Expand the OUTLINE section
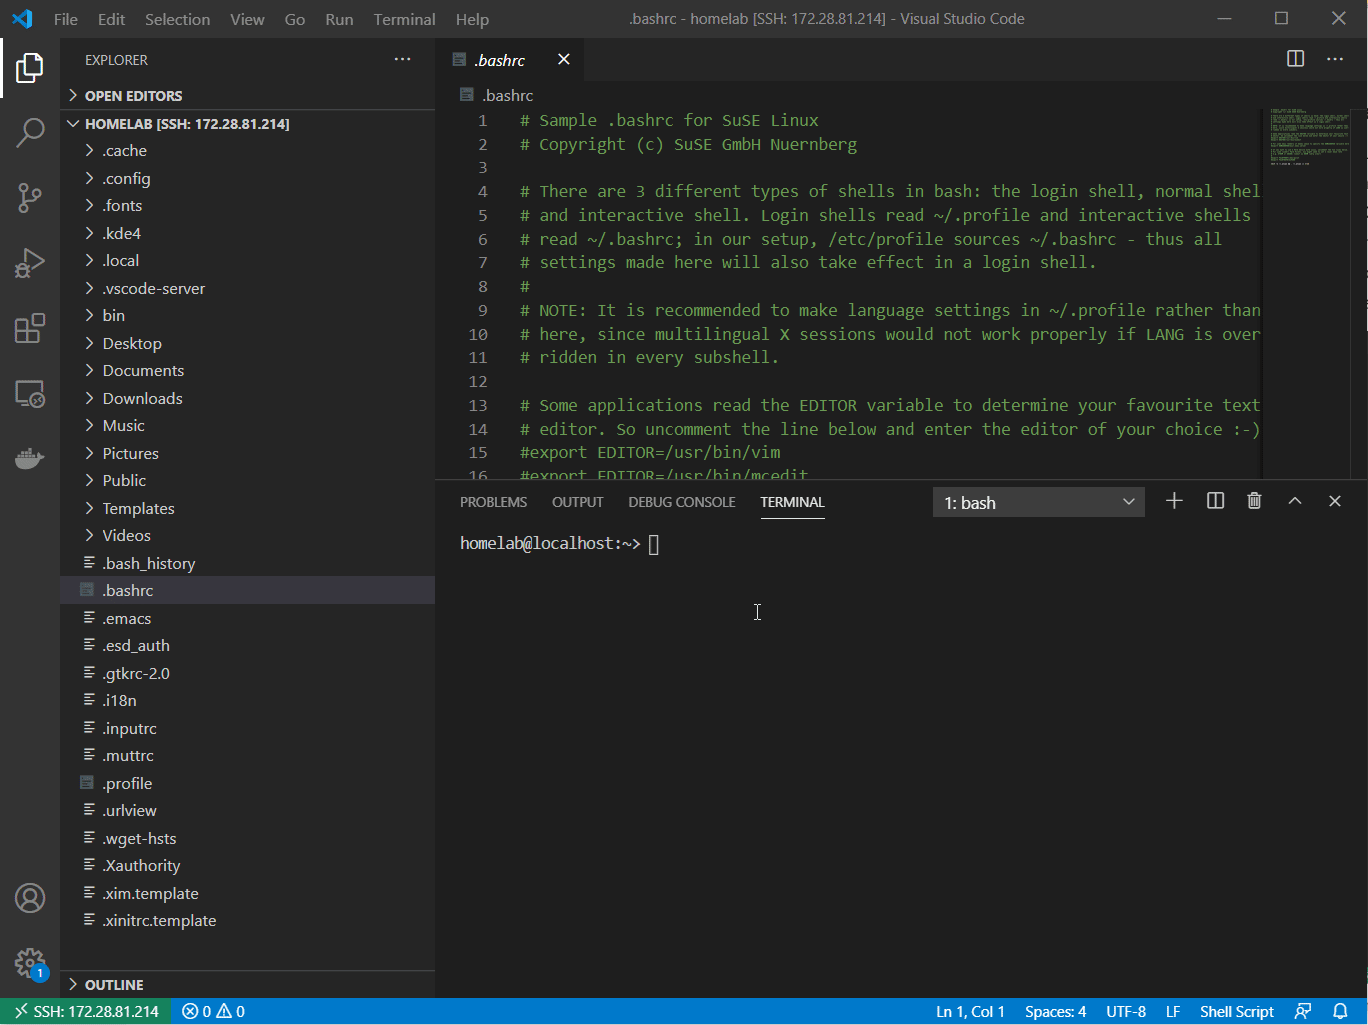Screen dimensions: 1368x1025 (x=247, y=985)
